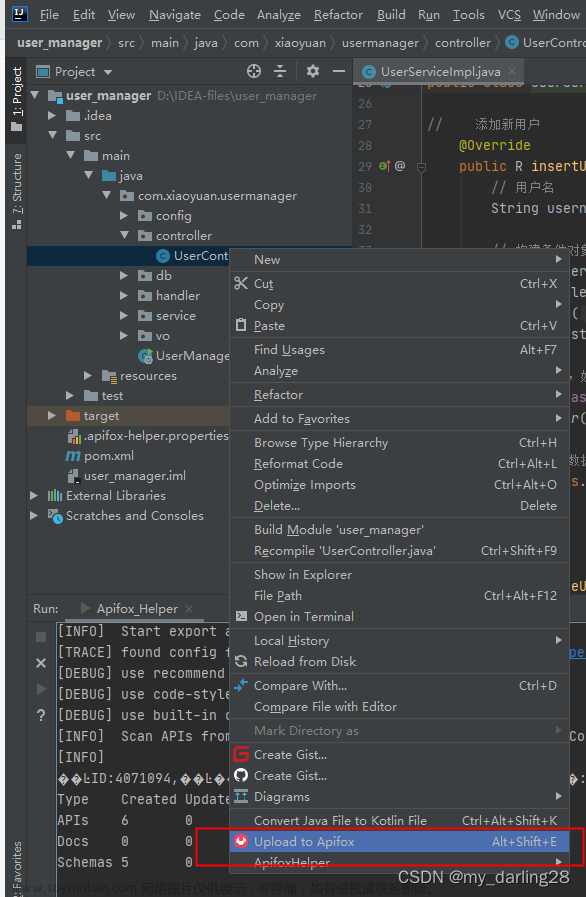Expand the .idea folder
586x897 pixels.
pyautogui.click(x=52, y=116)
